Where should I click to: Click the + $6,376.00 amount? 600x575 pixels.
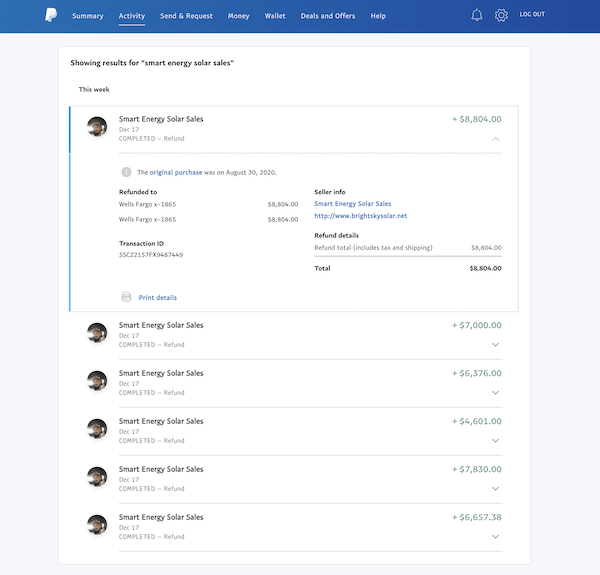476,373
